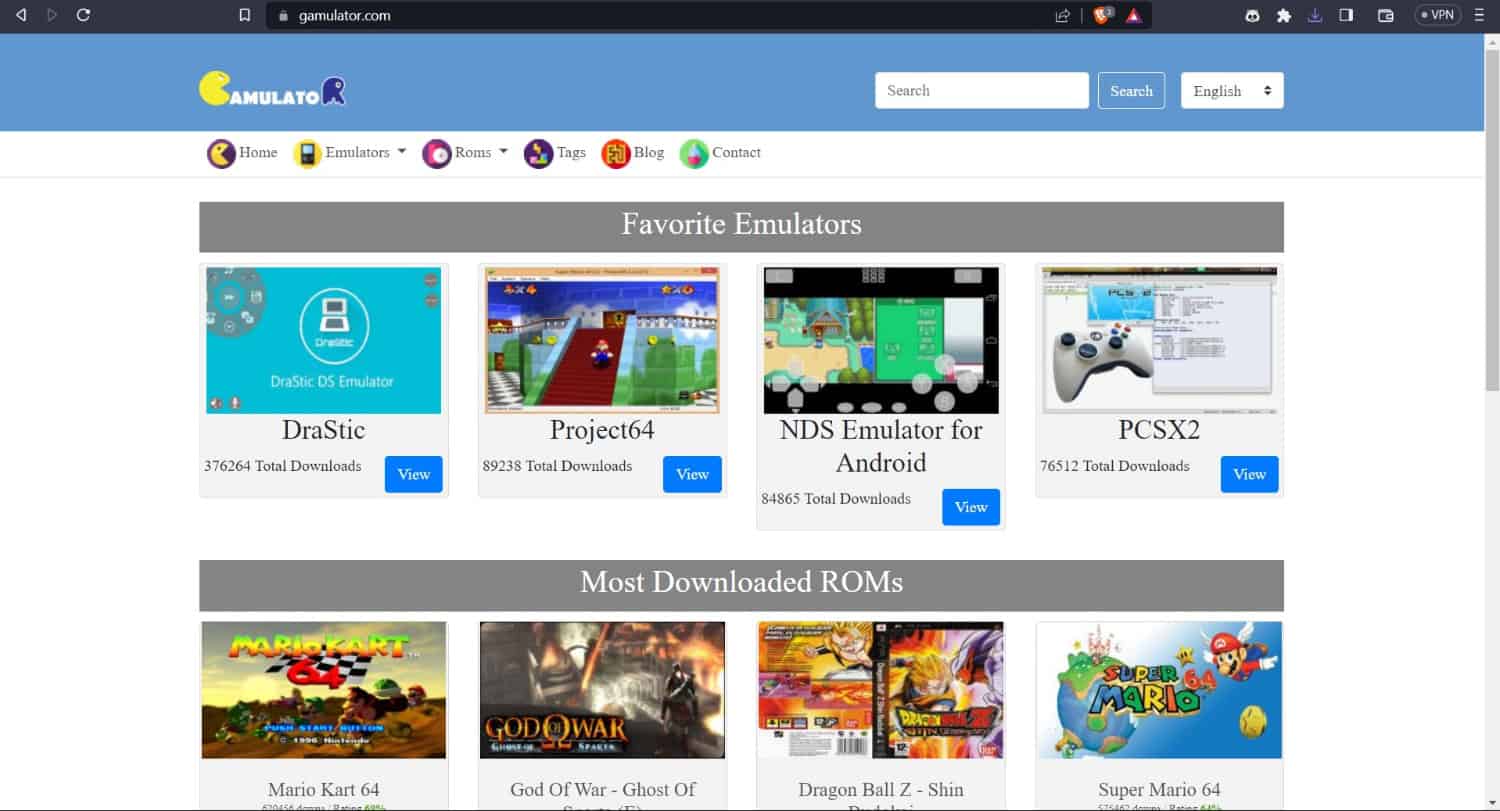Click the Brave Rewards triangle icon

pyautogui.click(x=1134, y=15)
